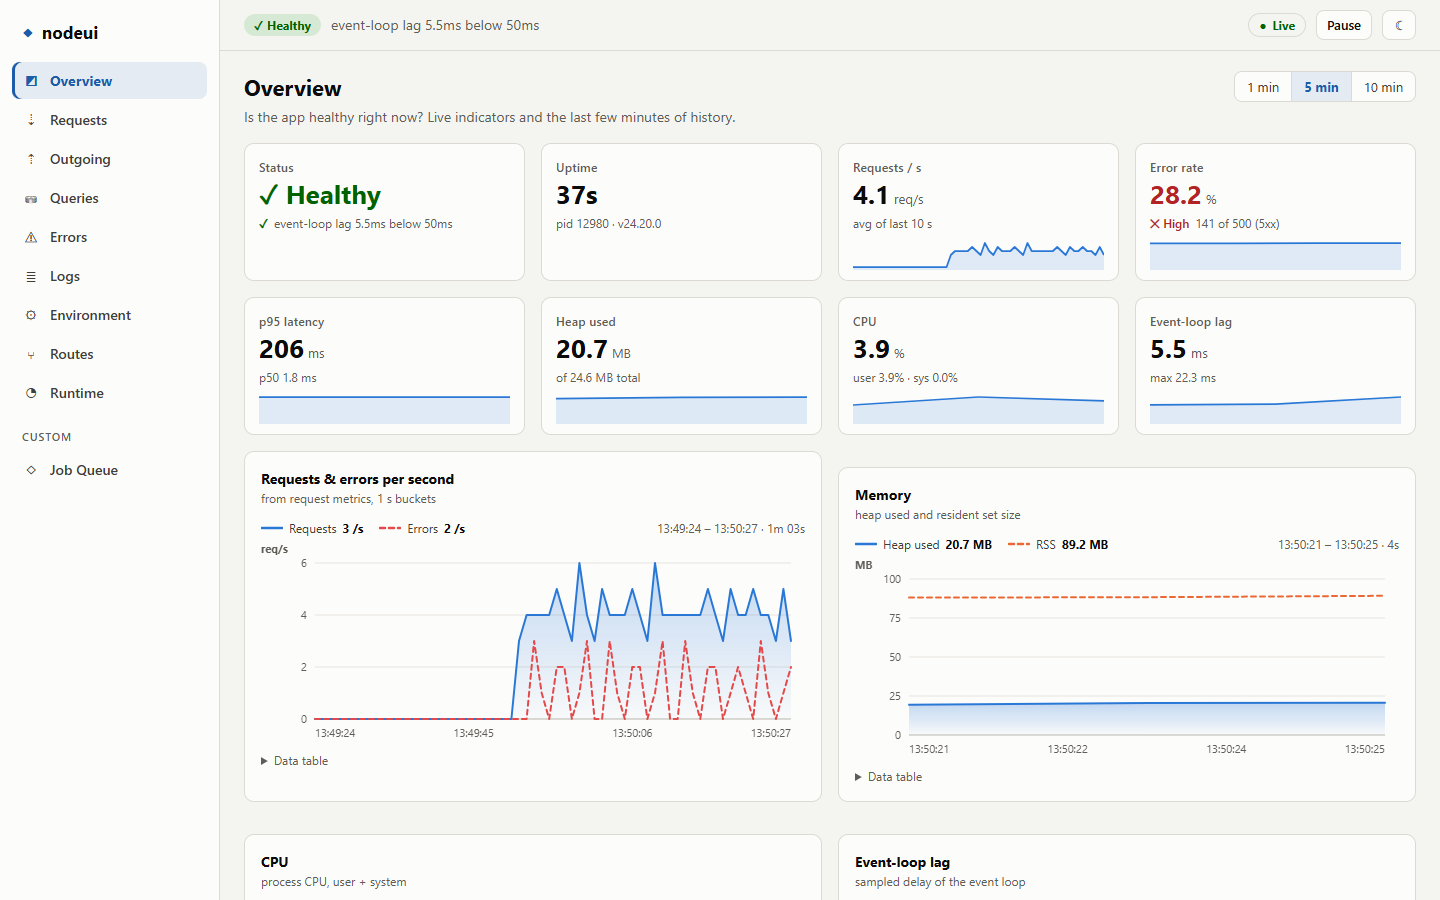
Task: Navigate to Logs
Action: pyautogui.click(x=110, y=276)
